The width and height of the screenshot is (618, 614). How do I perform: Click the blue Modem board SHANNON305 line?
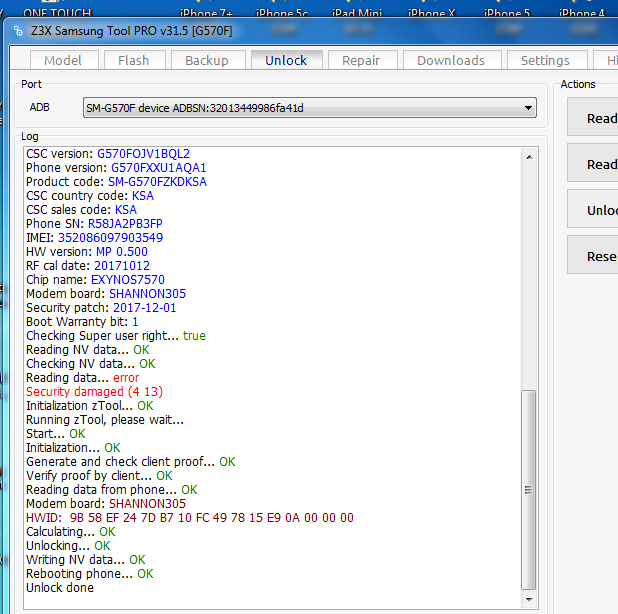[x=106, y=294]
